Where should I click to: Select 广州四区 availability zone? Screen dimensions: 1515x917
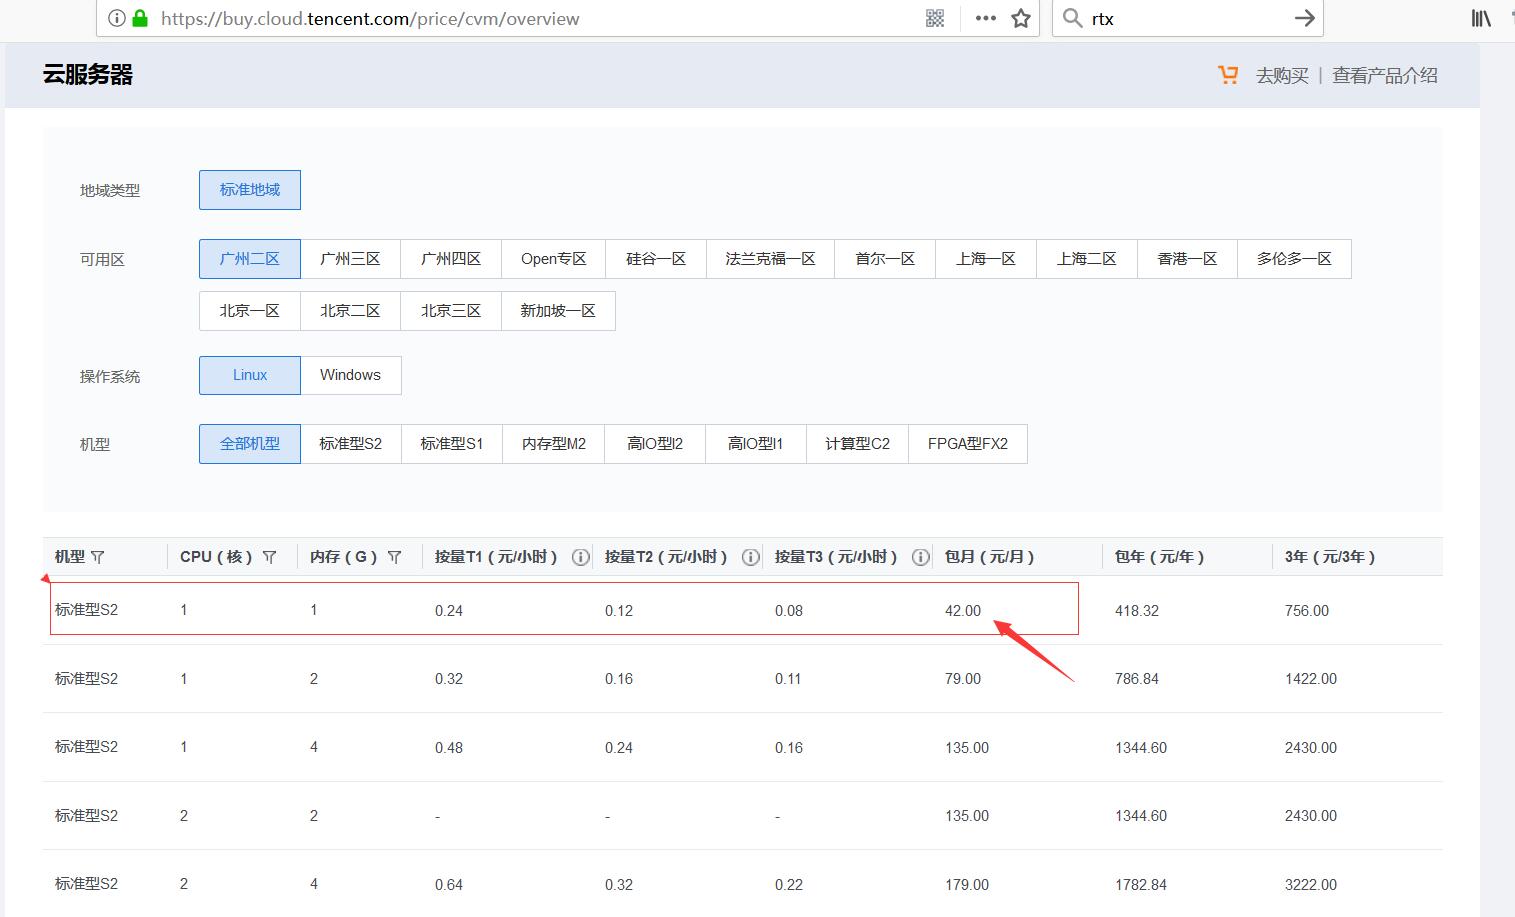click(451, 259)
